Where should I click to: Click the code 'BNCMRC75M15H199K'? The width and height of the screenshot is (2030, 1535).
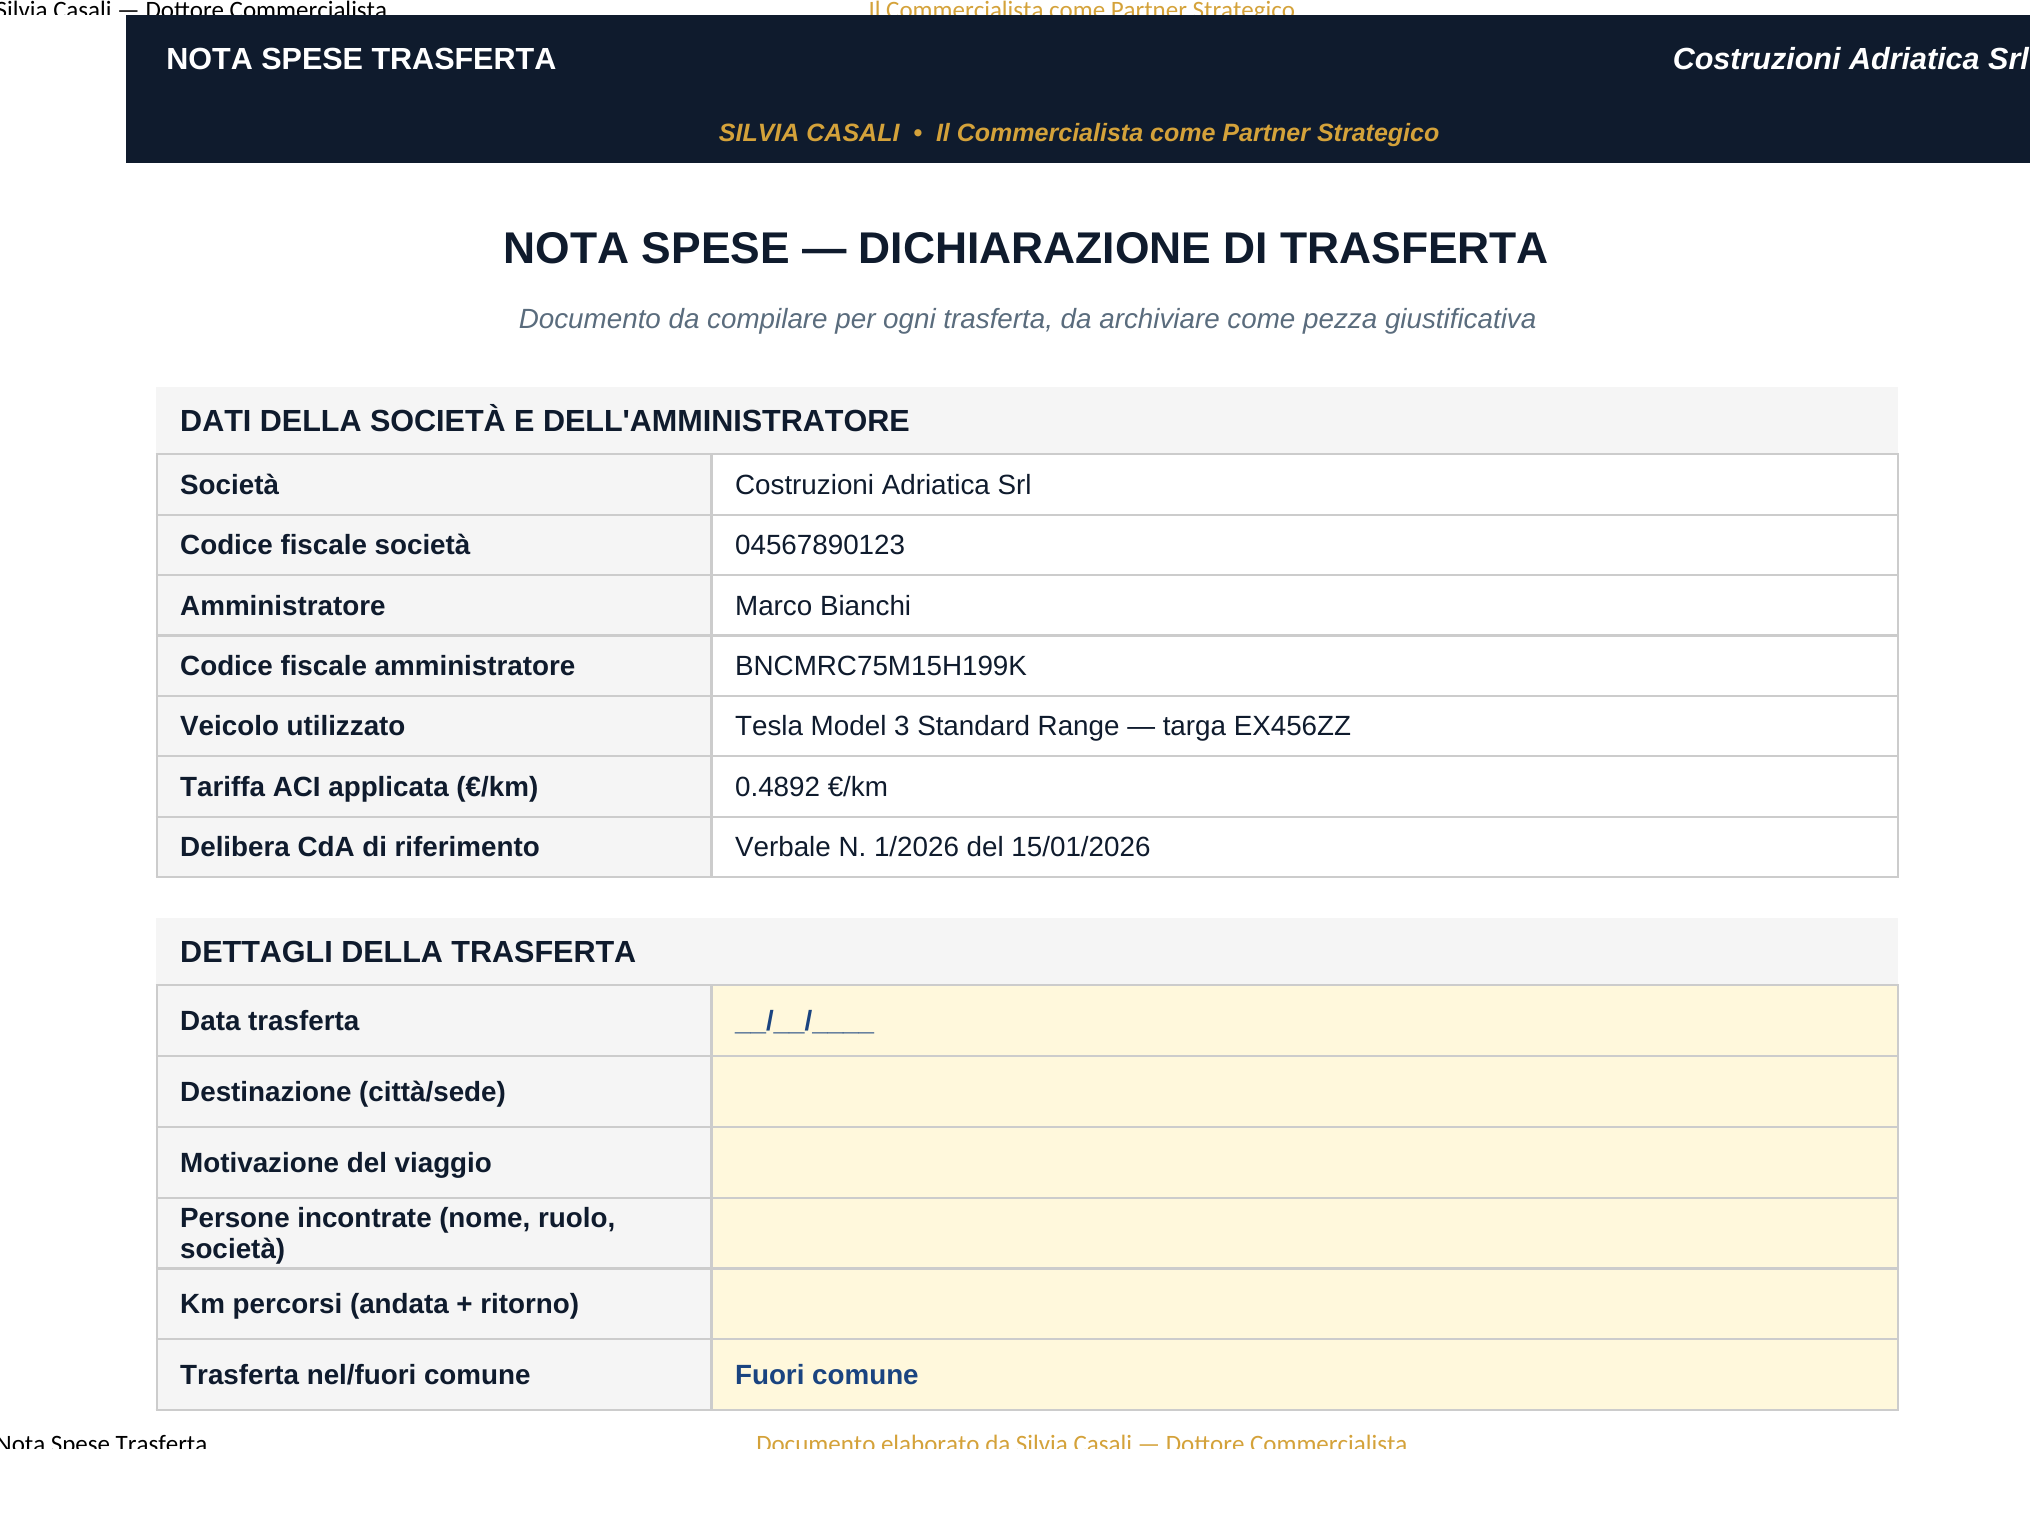pyautogui.click(x=880, y=666)
